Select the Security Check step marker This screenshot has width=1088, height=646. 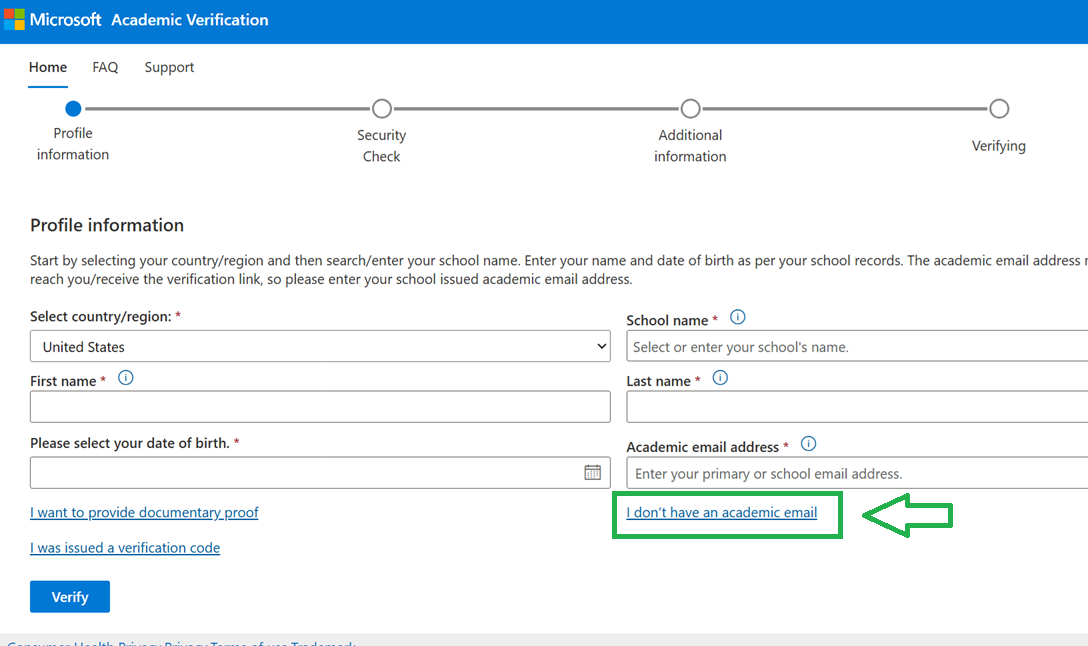click(x=382, y=109)
